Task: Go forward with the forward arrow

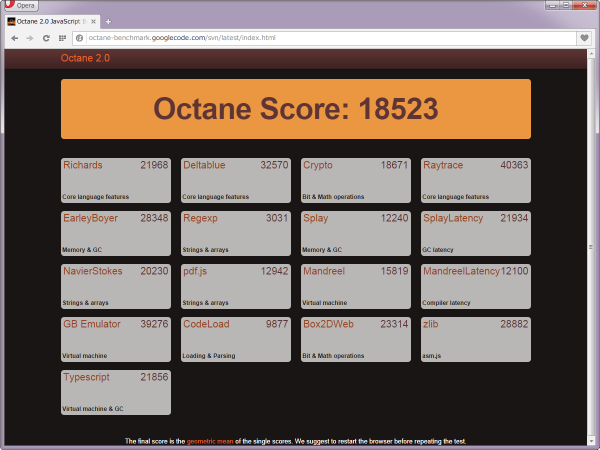Action: [30, 38]
